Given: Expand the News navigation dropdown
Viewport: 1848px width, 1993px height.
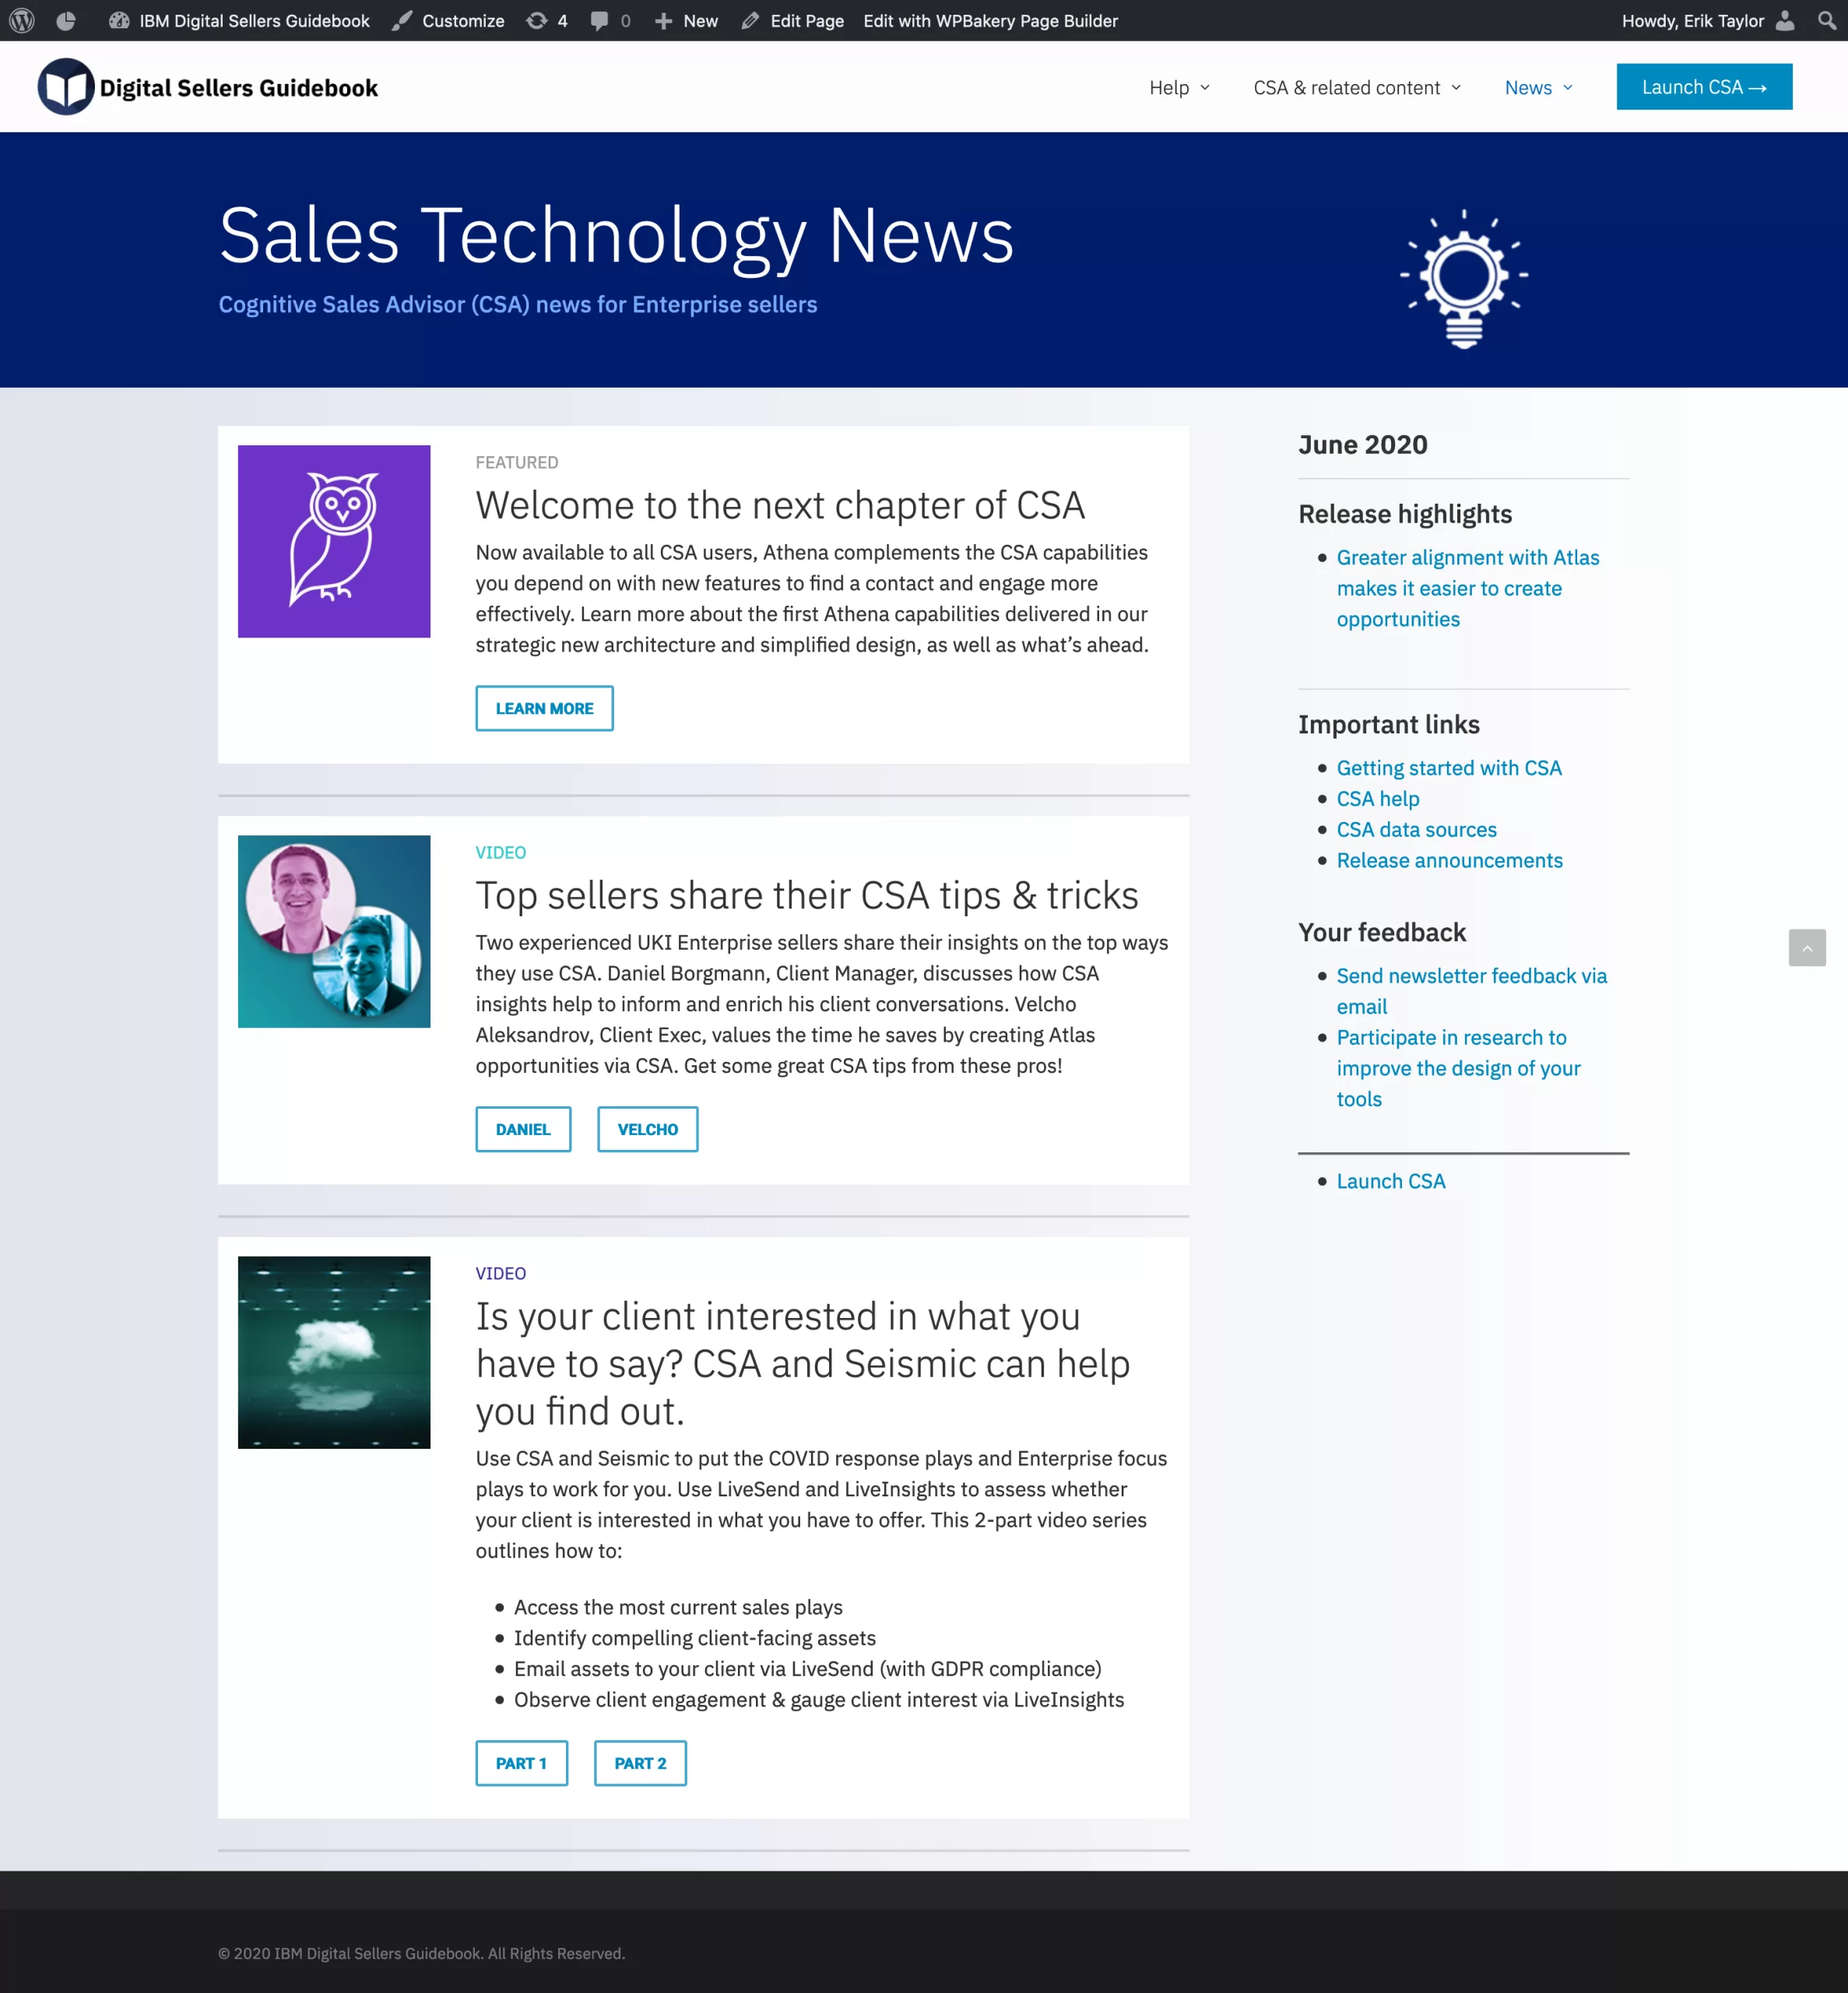Looking at the screenshot, I should pyautogui.click(x=1538, y=88).
